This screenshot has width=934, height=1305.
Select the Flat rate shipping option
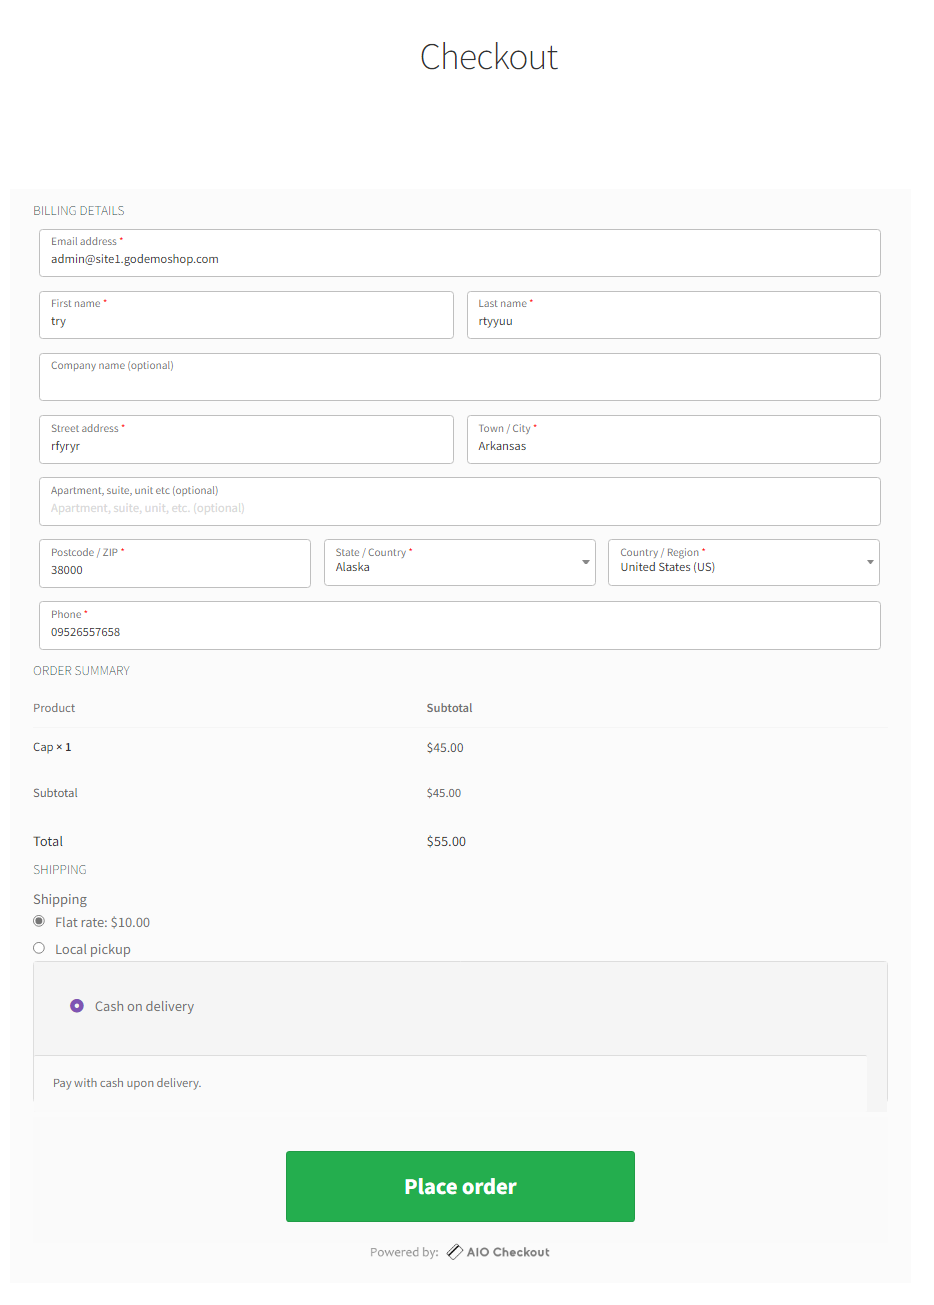(x=39, y=921)
